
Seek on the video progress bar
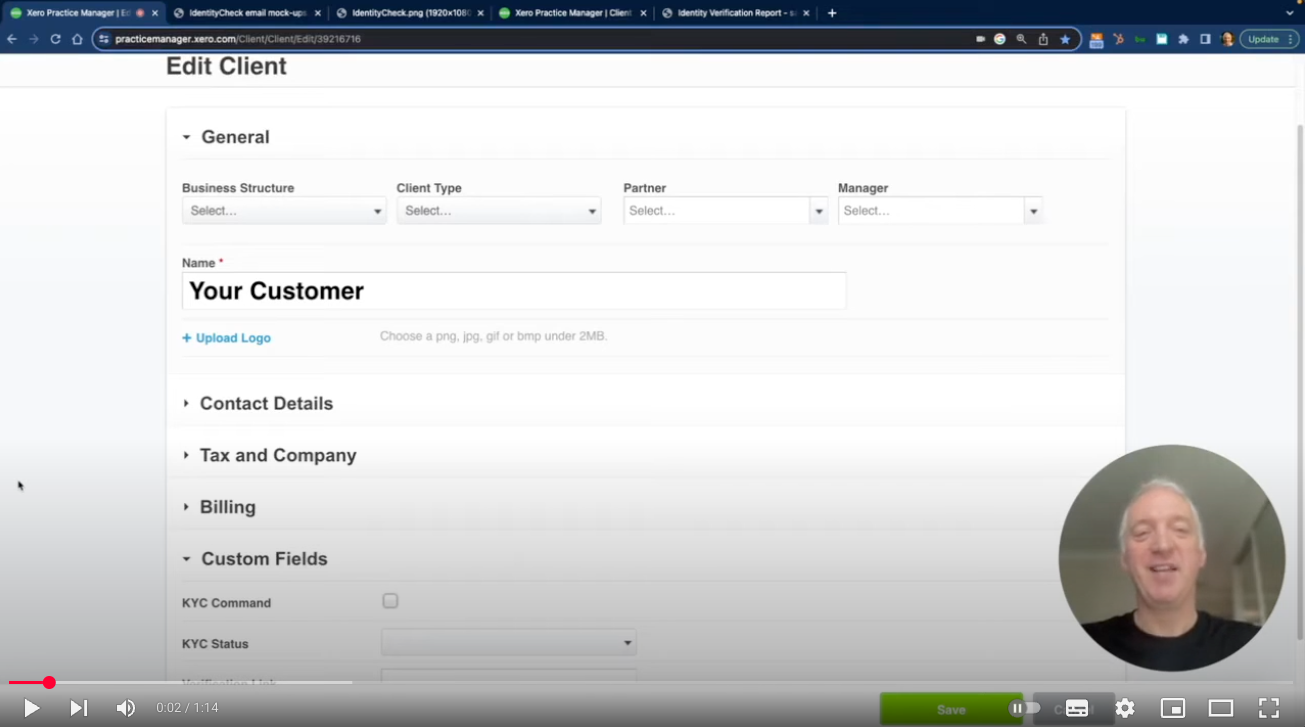tap(652, 682)
